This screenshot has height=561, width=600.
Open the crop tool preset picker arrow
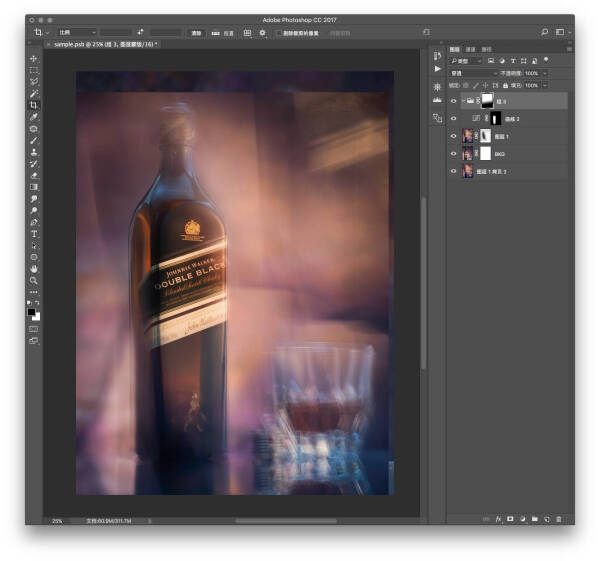tap(47, 33)
